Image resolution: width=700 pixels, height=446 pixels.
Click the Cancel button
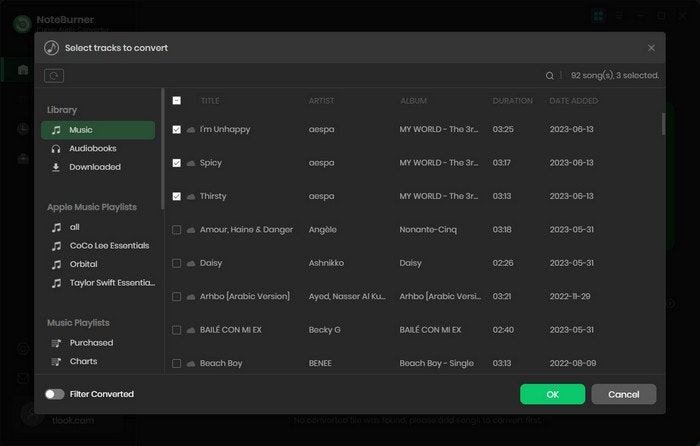coord(624,394)
